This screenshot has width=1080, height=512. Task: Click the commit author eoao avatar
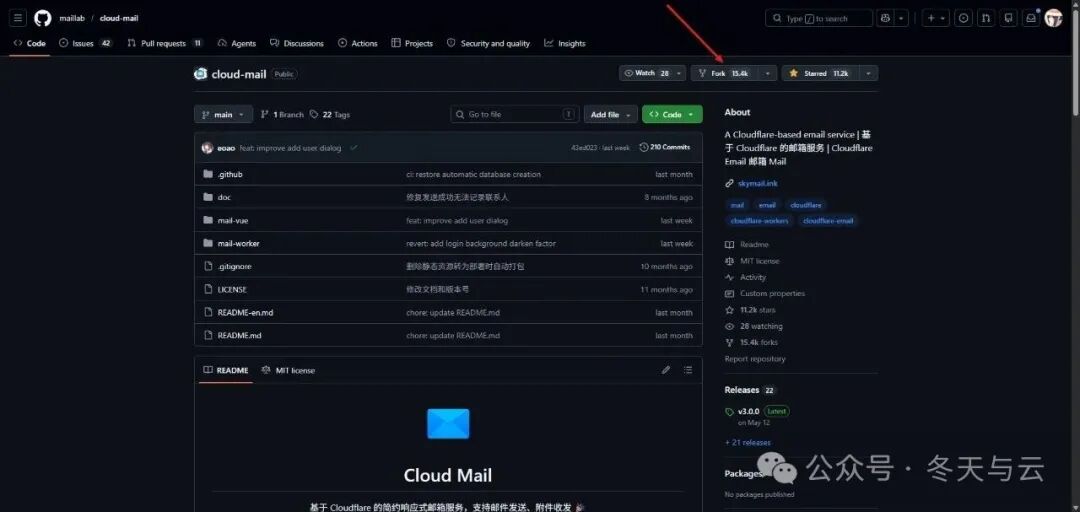207,147
